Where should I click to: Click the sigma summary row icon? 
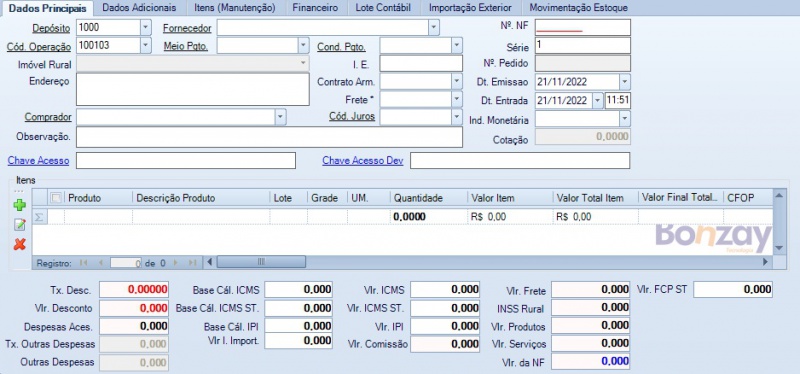pyautogui.click(x=39, y=217)
